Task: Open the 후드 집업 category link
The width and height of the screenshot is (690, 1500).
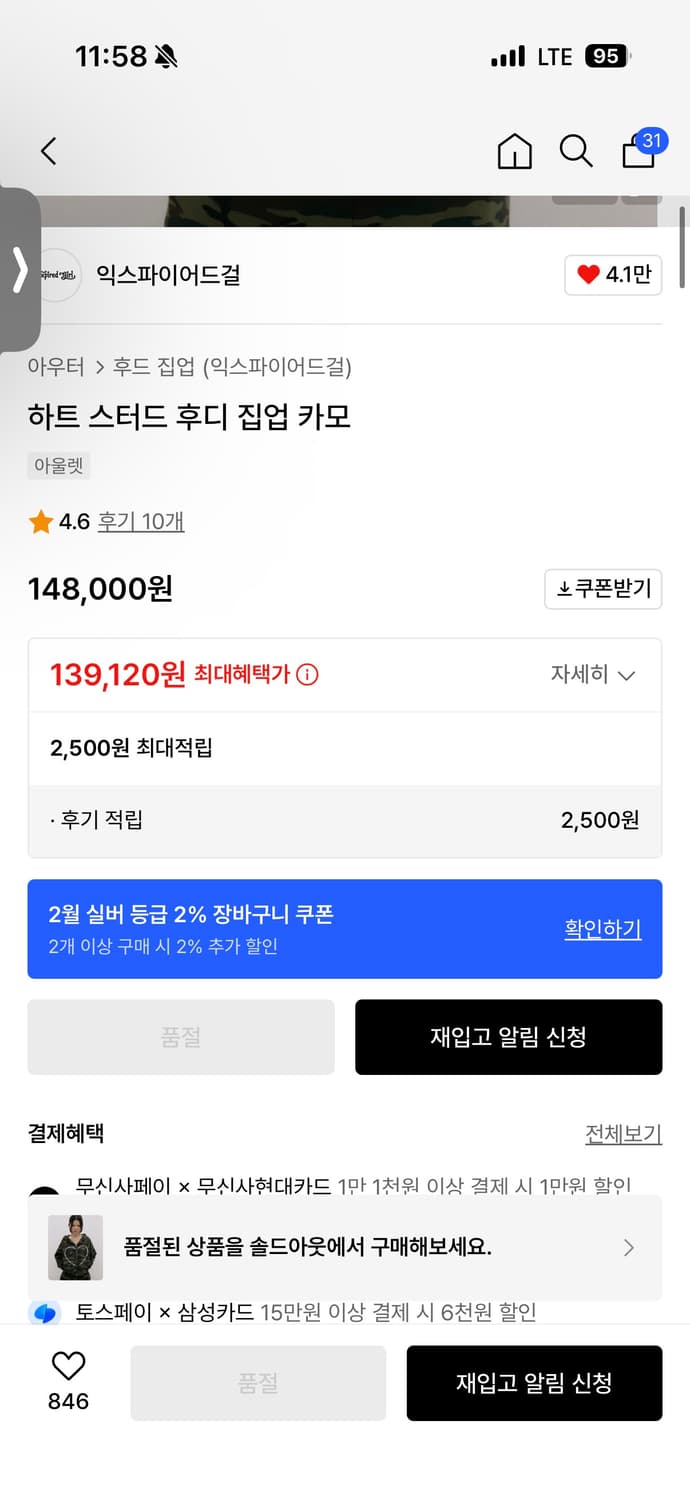Action: pyautogui.click(x=144, y=368)
